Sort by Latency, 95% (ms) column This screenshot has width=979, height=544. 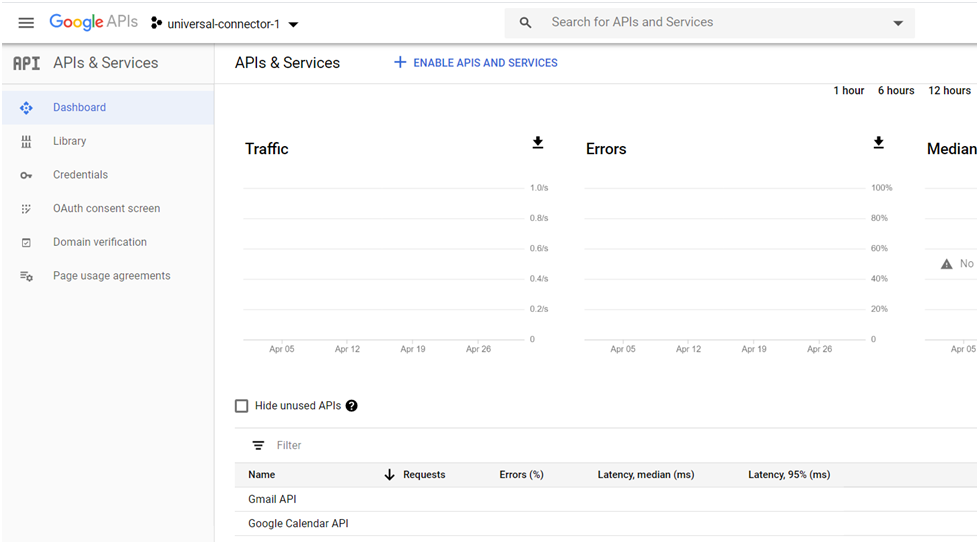tap(789, 475)
